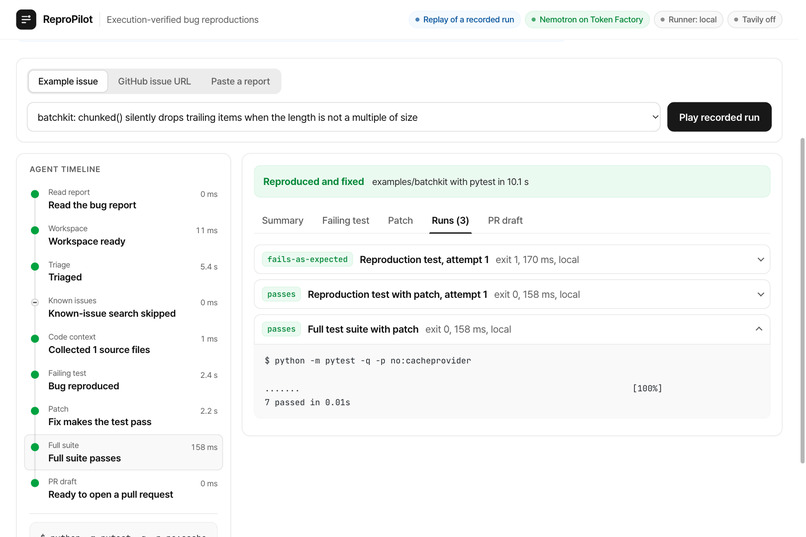Viewport: 806px width, 537px height.
Task: Select the Known-issue search skipped step
Action: pyautogui.click(x=123, y=308)
